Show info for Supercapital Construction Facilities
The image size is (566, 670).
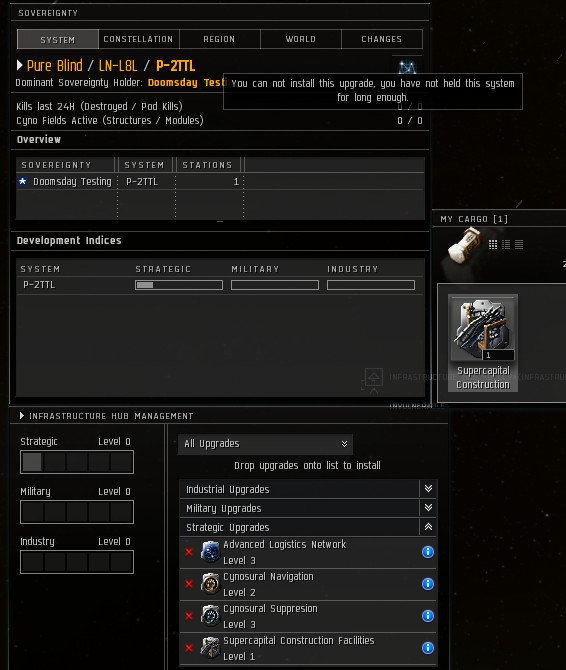[x=428, y=648]
